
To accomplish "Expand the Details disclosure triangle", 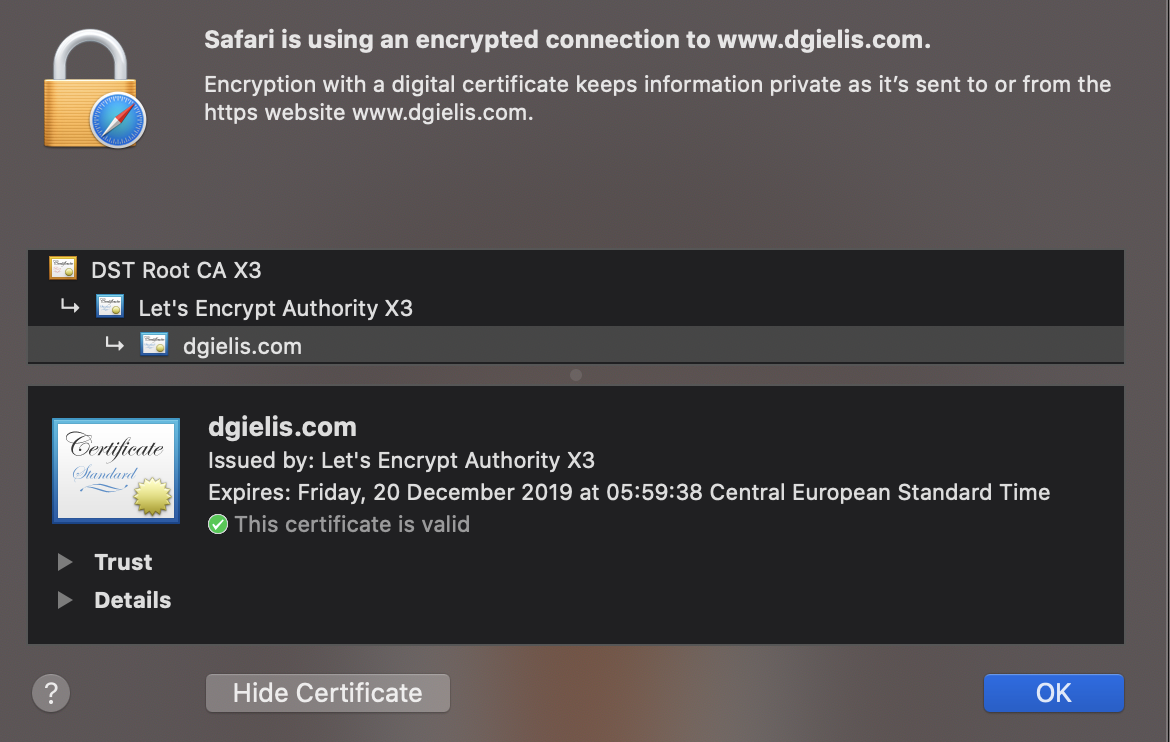I will click(65, 600).
